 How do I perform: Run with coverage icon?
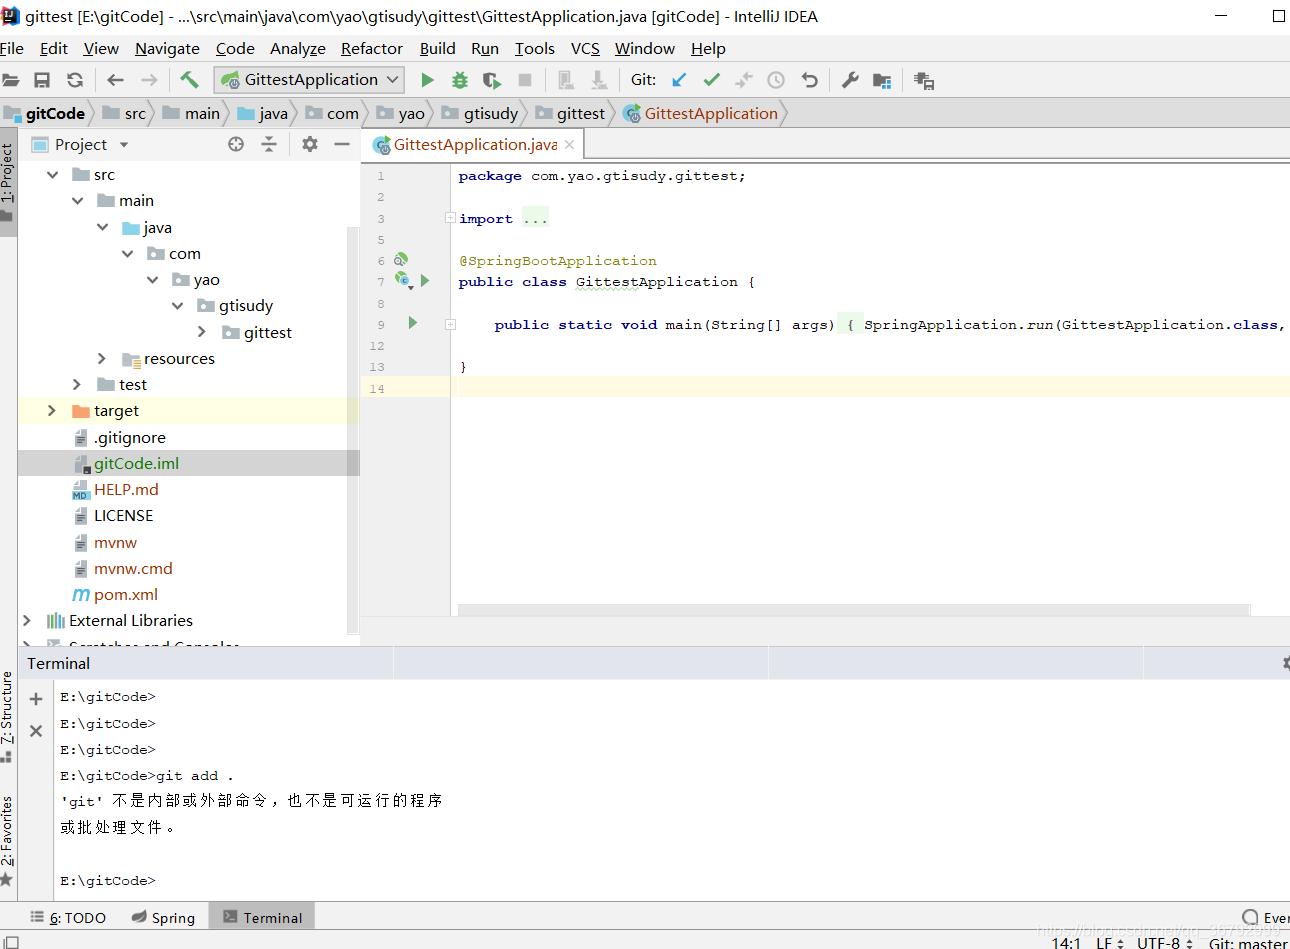tap(492, 80)
